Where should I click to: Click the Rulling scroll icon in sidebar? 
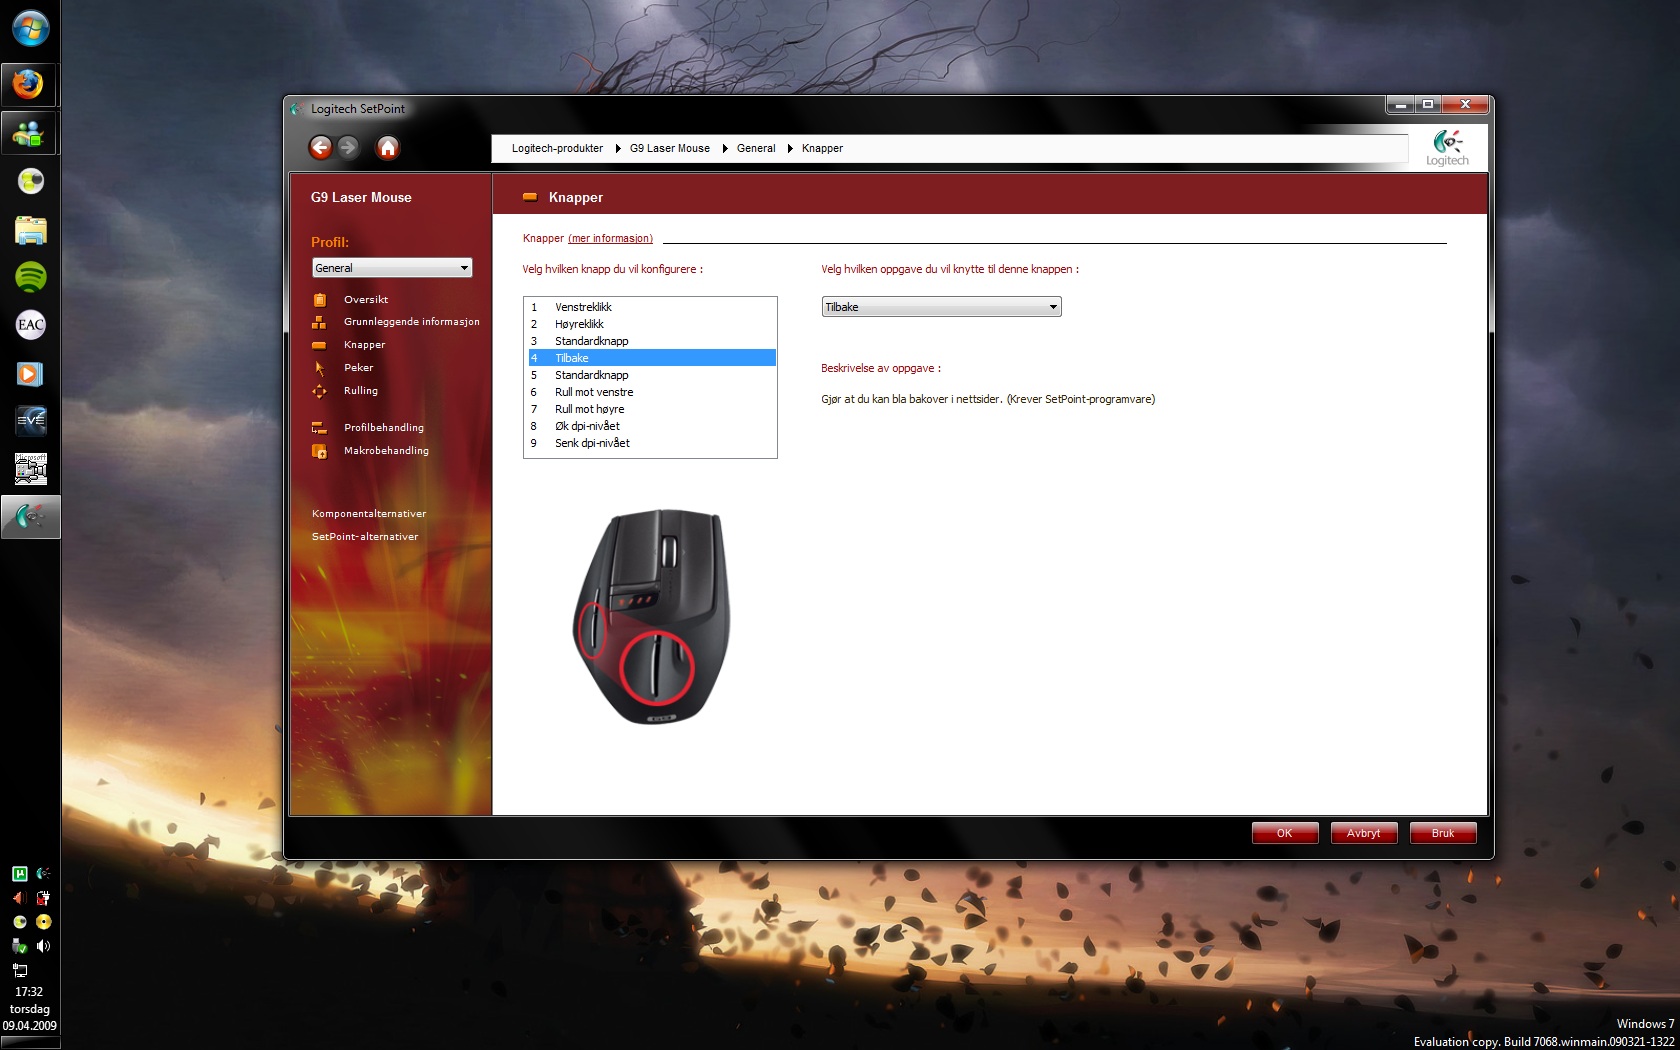[319, 391]
